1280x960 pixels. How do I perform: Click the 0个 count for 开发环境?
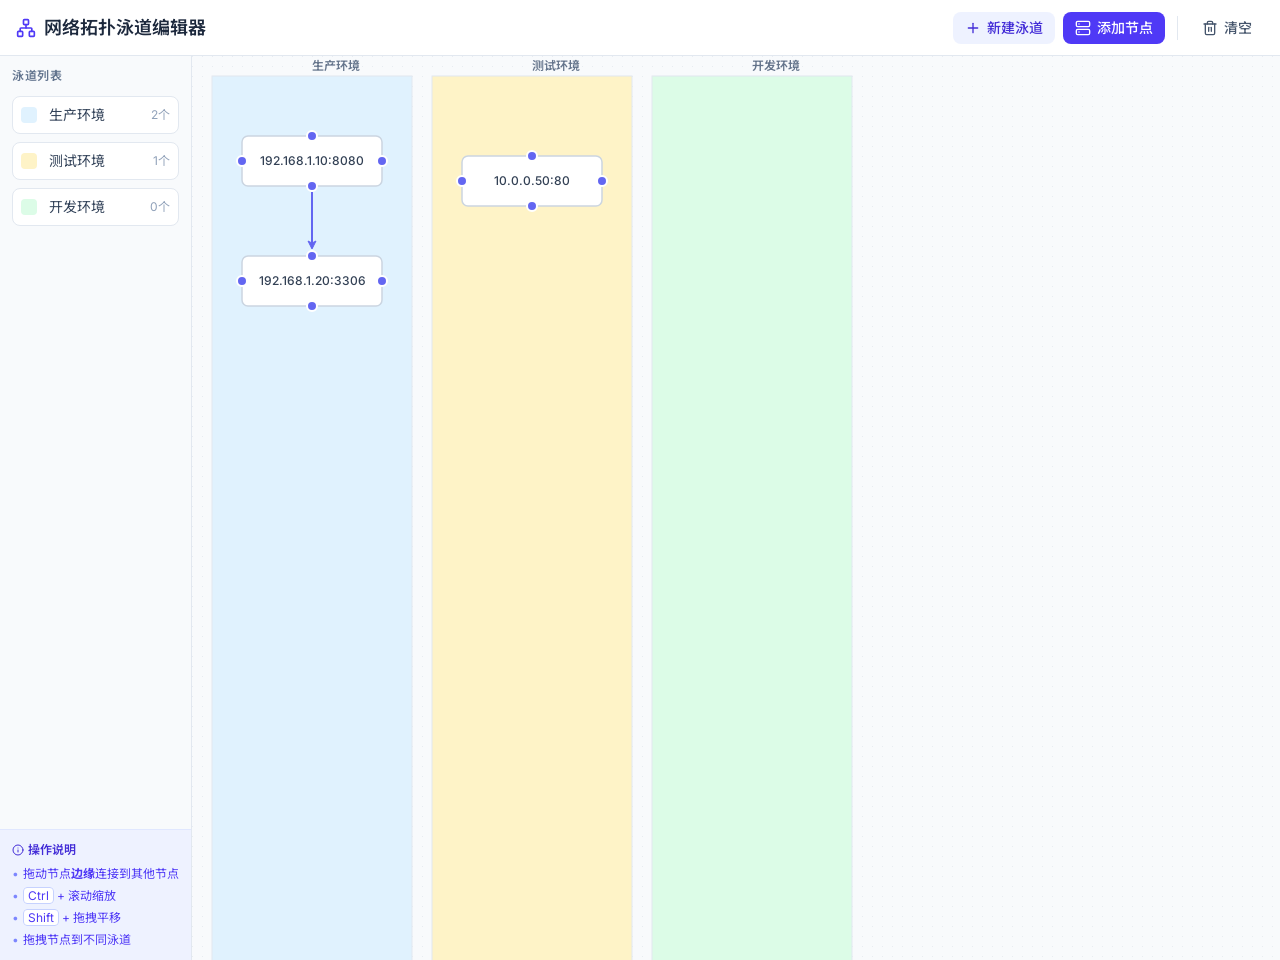click(160, 207)
